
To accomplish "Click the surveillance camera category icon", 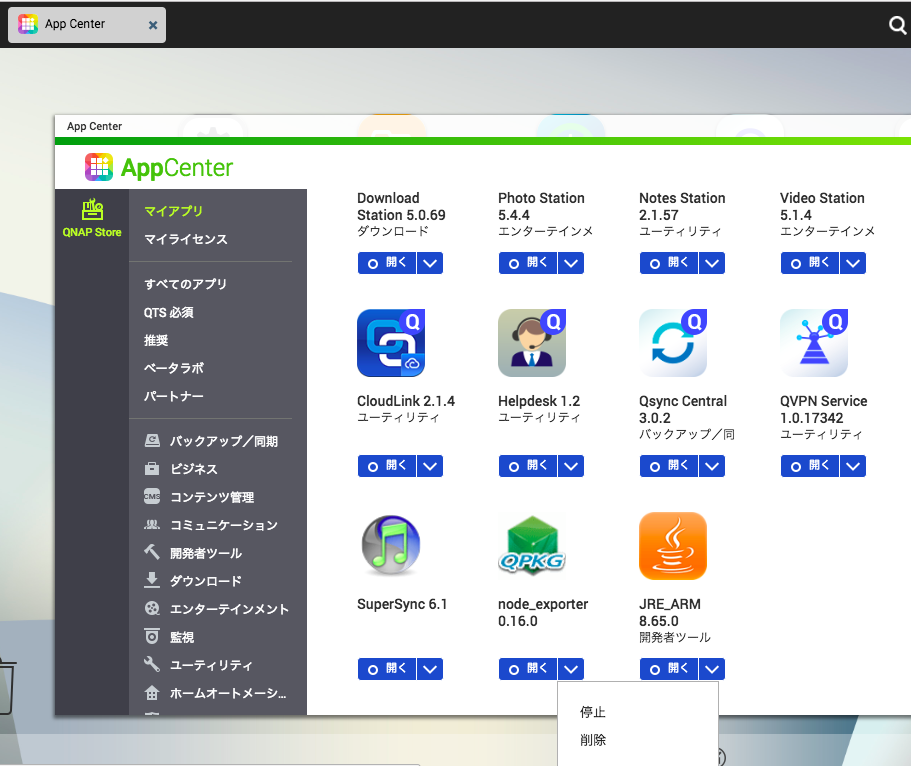I will point(152,636).
